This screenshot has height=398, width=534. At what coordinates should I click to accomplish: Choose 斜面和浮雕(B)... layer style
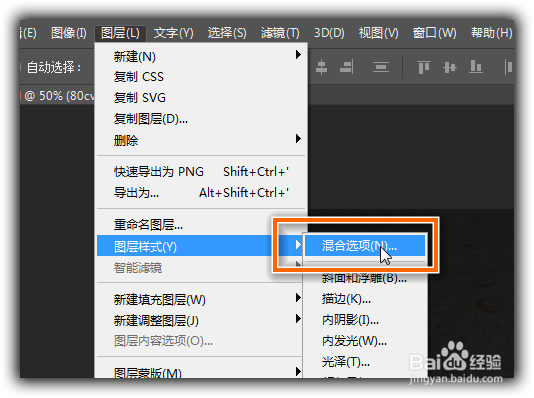tap(365, 278)
